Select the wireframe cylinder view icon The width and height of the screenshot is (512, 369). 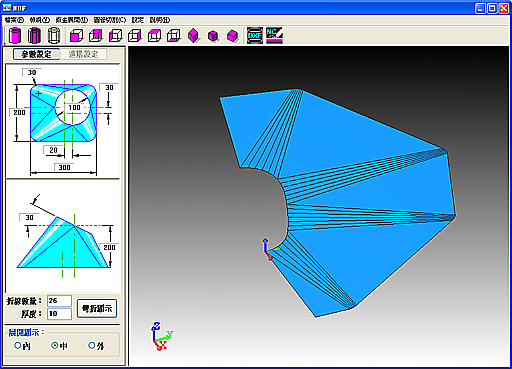tap(54, 35)
